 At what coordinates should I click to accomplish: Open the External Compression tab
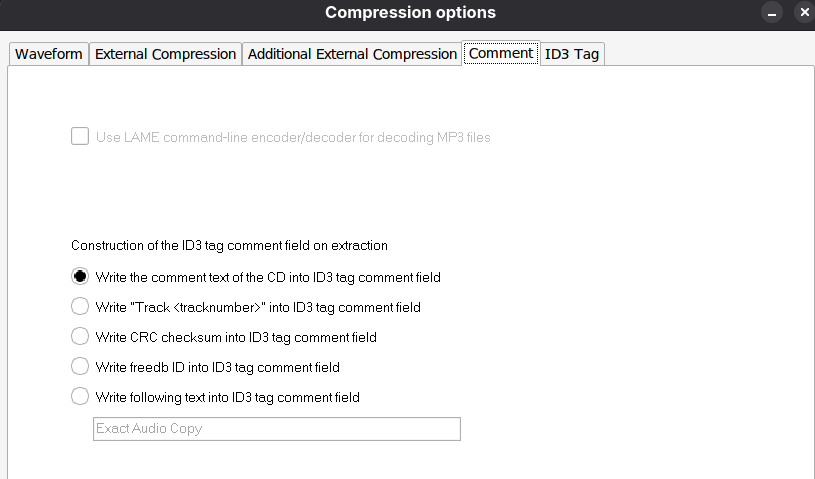pyautogui.click(x=166, y=54)
